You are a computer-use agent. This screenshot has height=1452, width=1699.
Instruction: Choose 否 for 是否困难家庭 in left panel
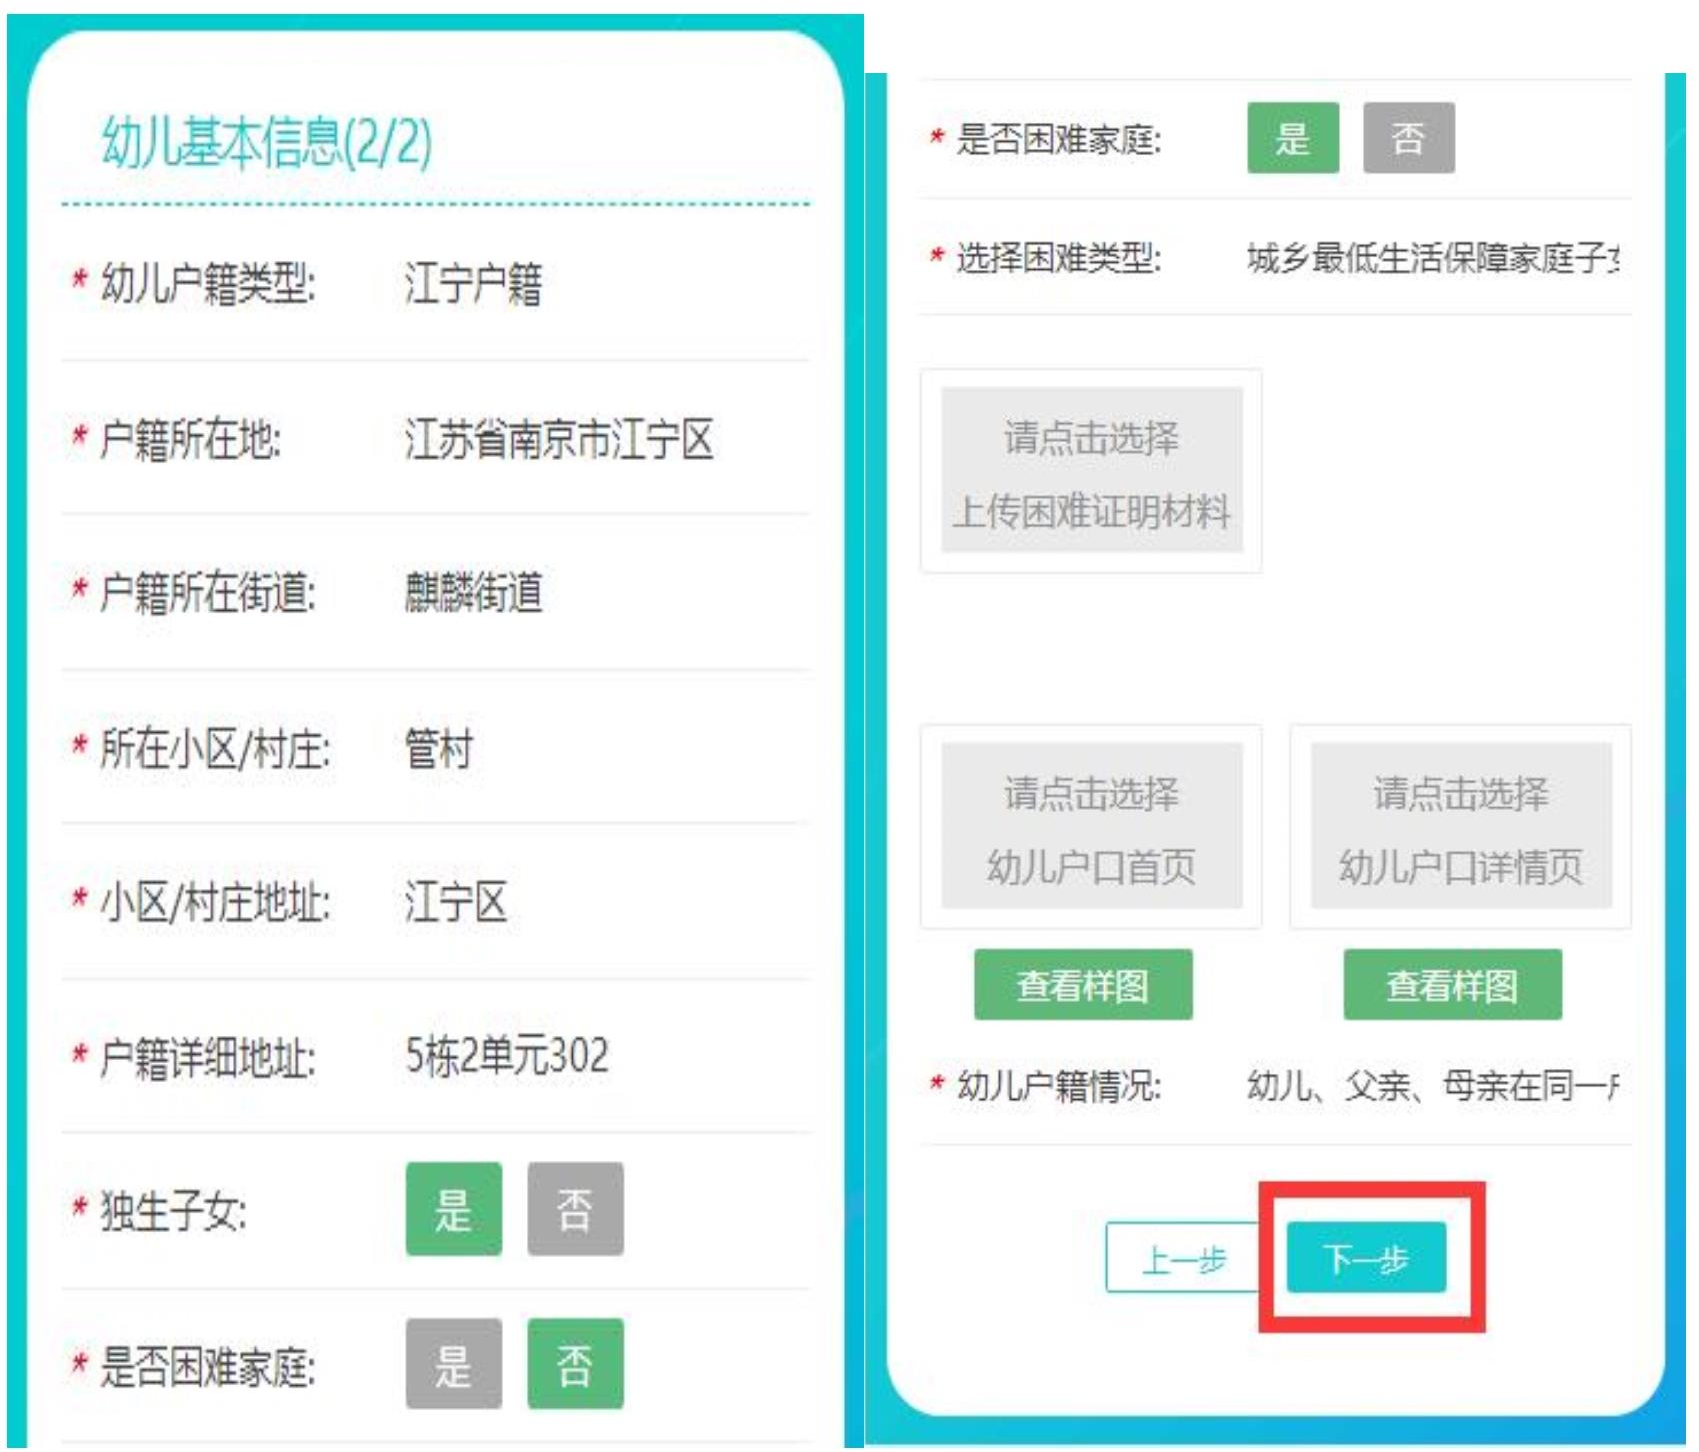point(575,1364)
